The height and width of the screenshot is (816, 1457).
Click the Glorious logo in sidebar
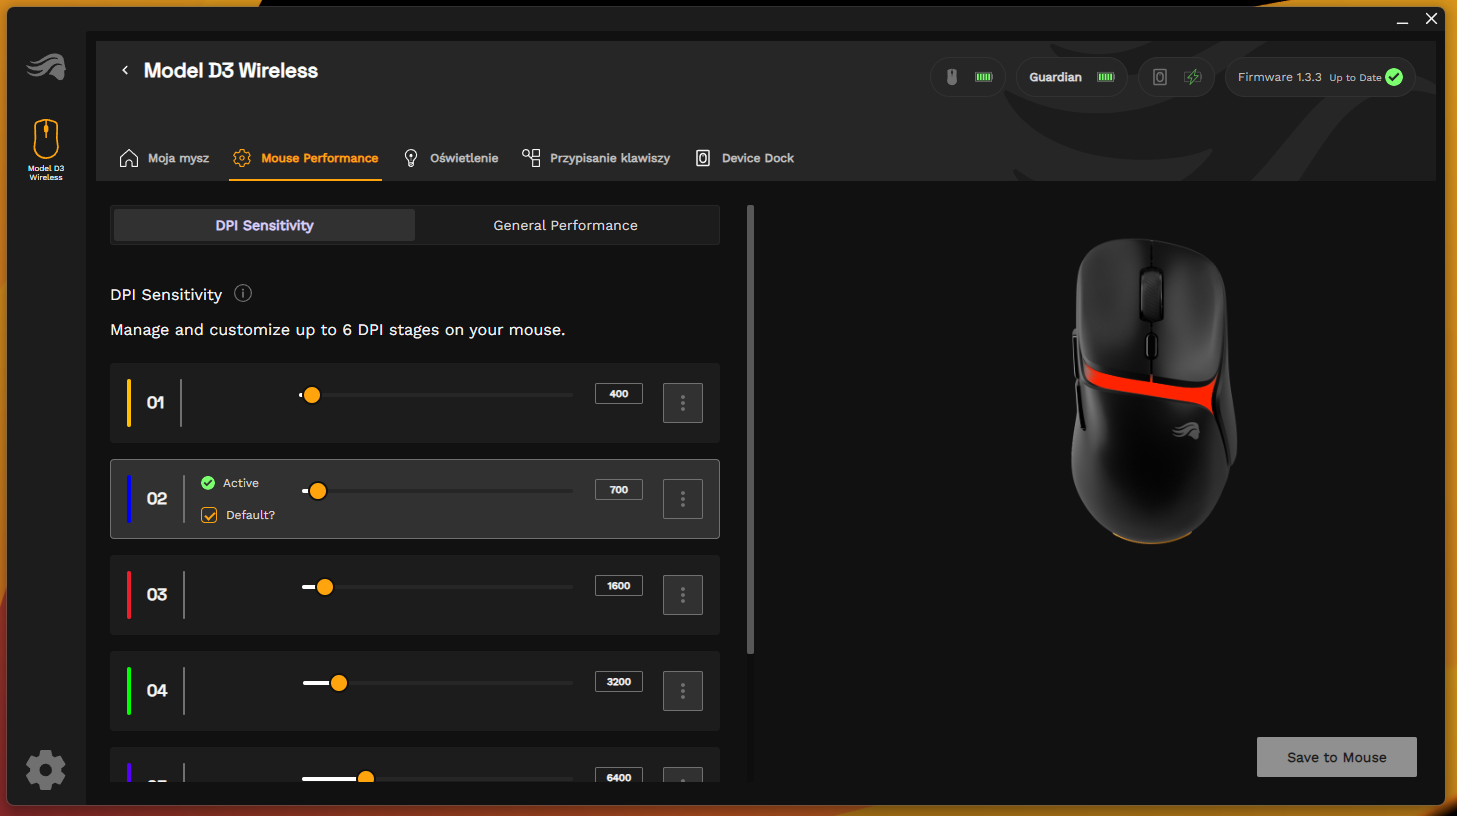click(x=46, y=67)
